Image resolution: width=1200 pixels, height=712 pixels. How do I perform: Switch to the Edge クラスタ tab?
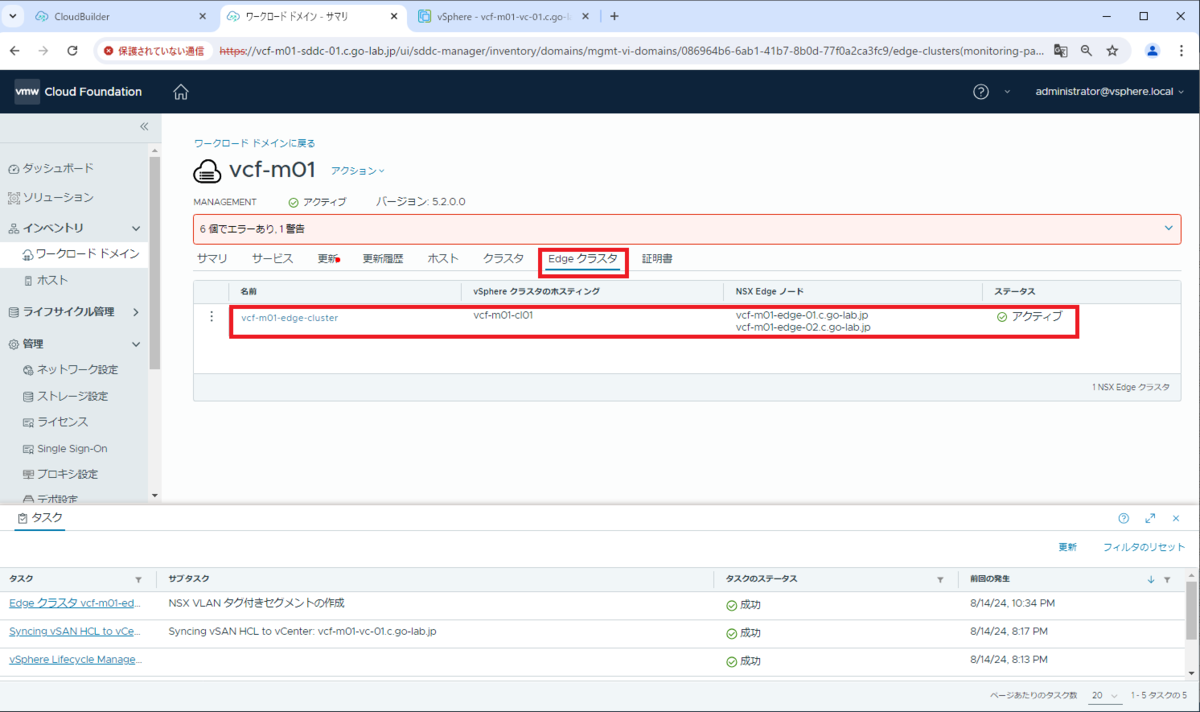[x=583, y=260]
